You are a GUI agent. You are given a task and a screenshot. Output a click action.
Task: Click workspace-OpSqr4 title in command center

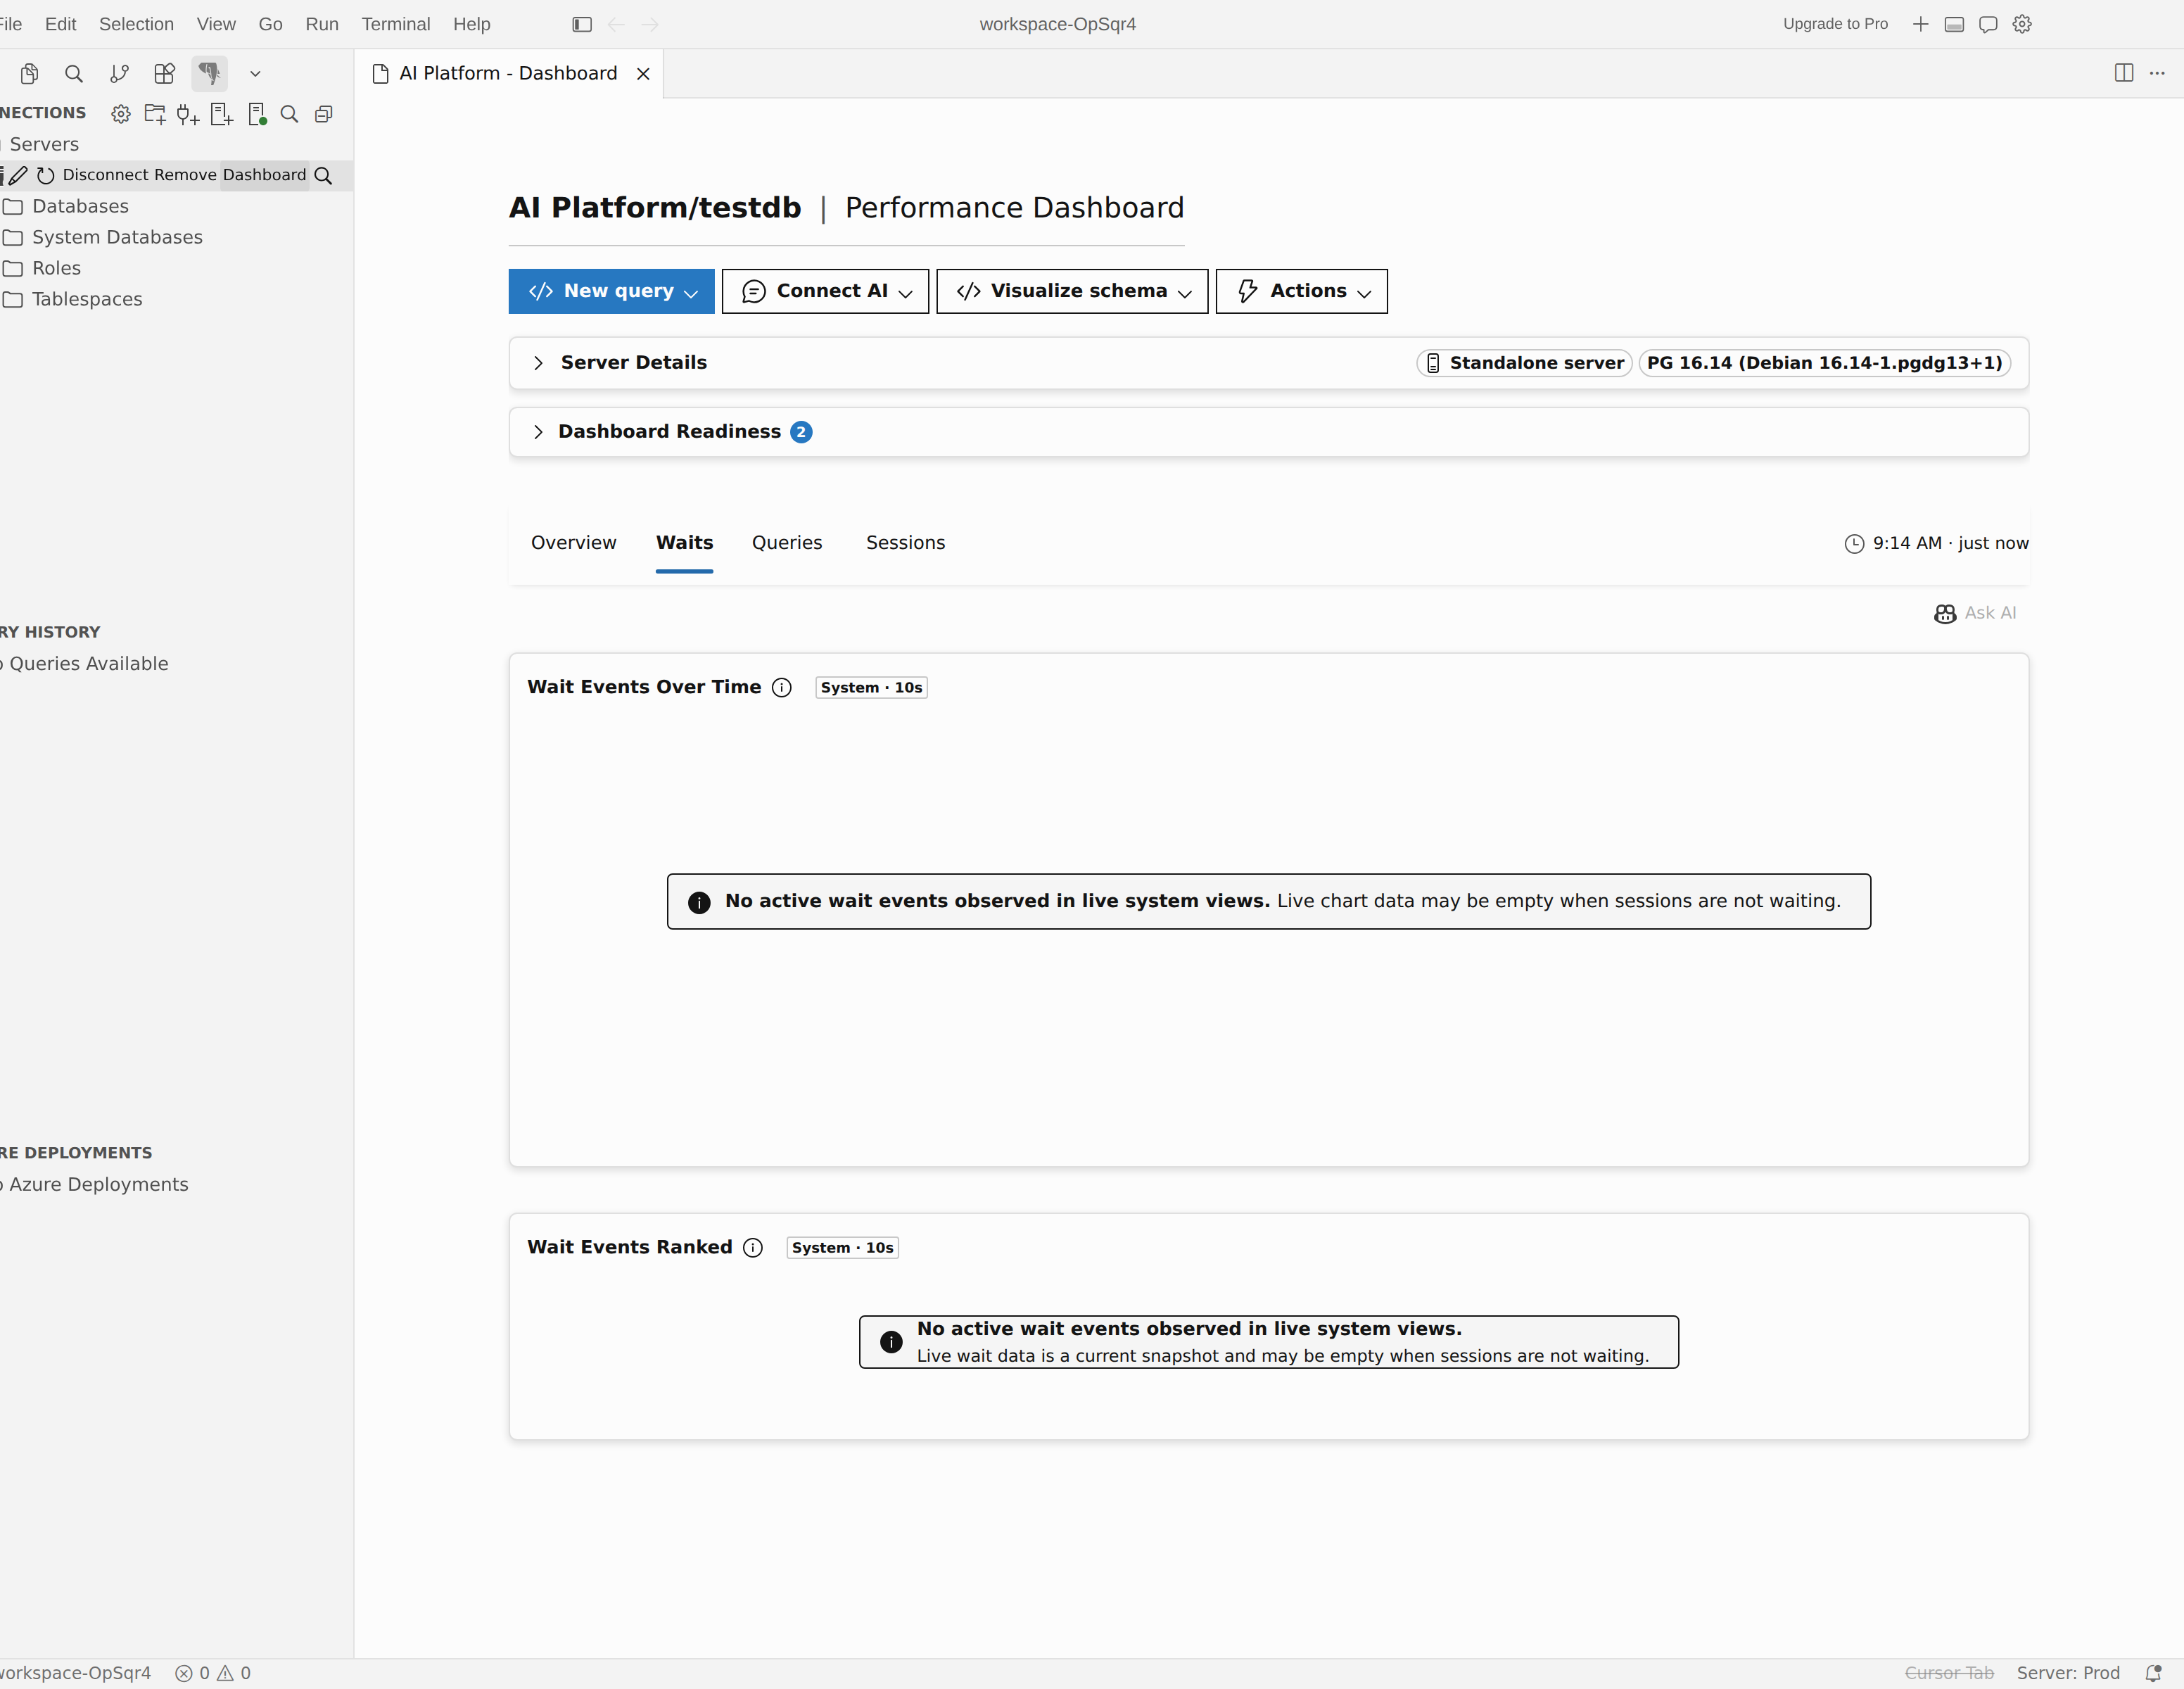(1058, 24)
